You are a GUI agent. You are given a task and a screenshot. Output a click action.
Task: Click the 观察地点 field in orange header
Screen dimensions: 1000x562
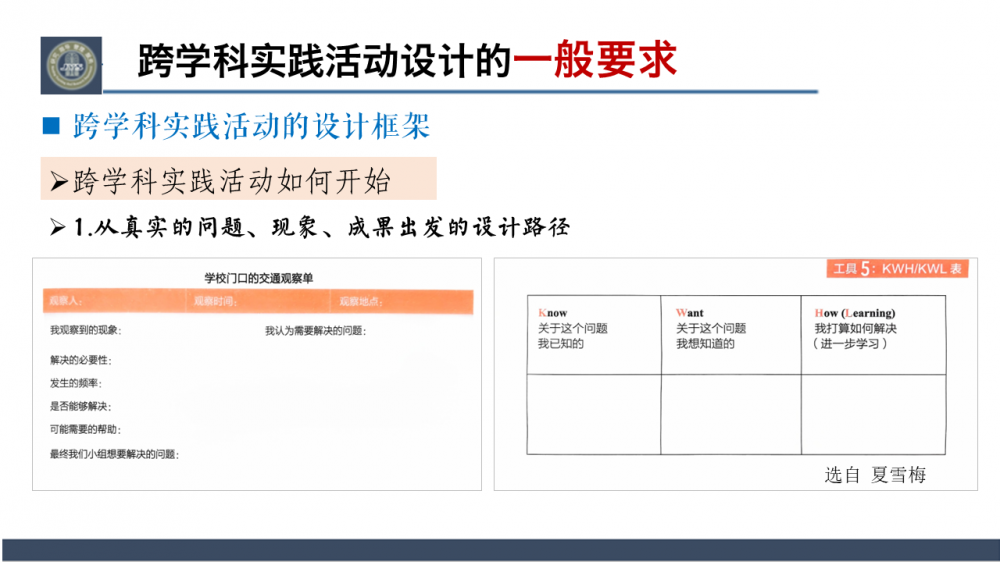pyautogui.click(x=361, y=301)
